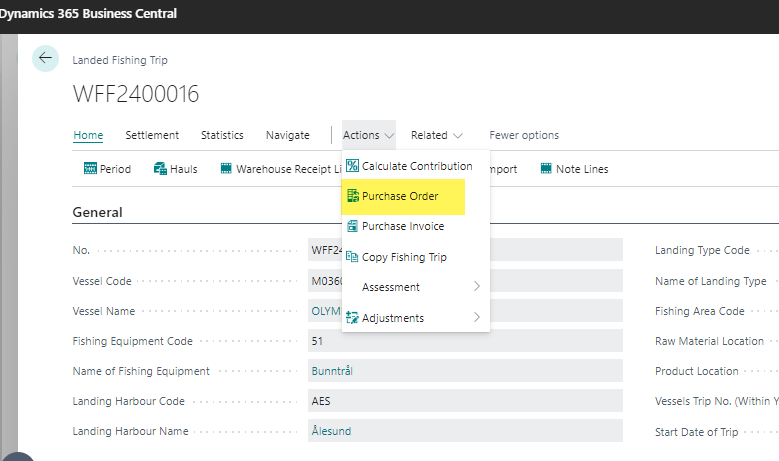Click the Note Lines icon
The width and height of the screenshot is (779, 461).
click(x=547, y=169)
